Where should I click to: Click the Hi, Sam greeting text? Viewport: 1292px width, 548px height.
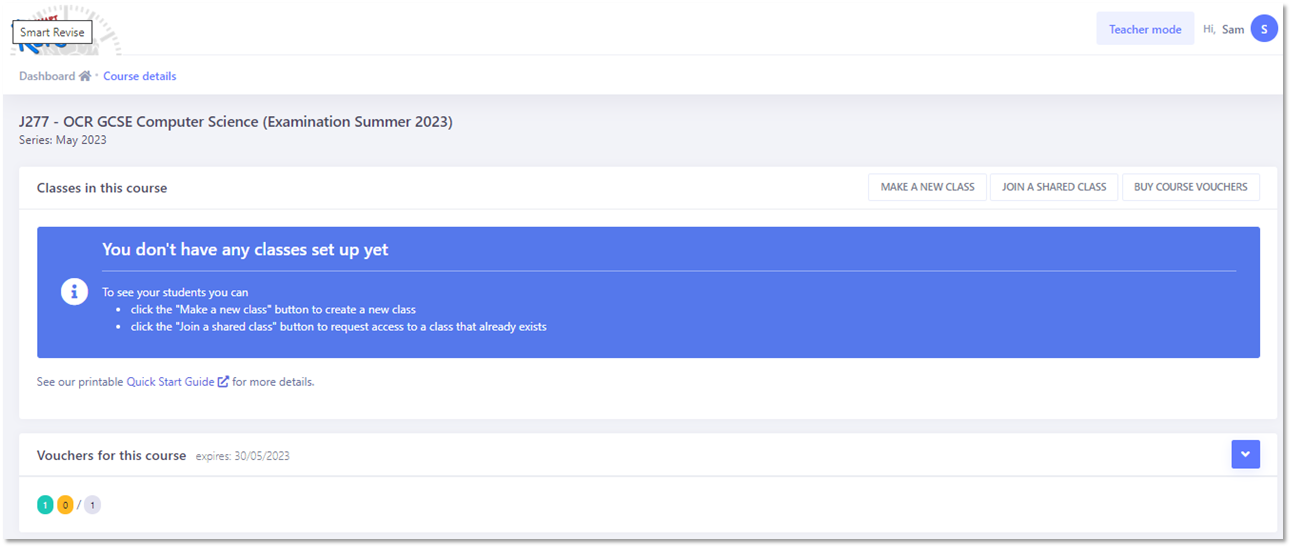tap(1223, 29)
